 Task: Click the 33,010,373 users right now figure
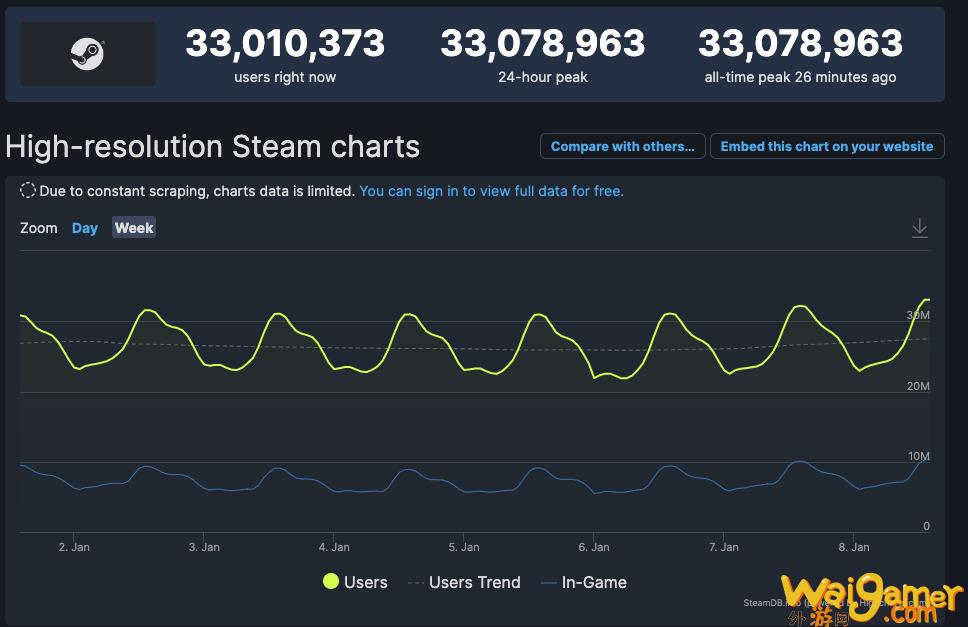coord(285,43)
